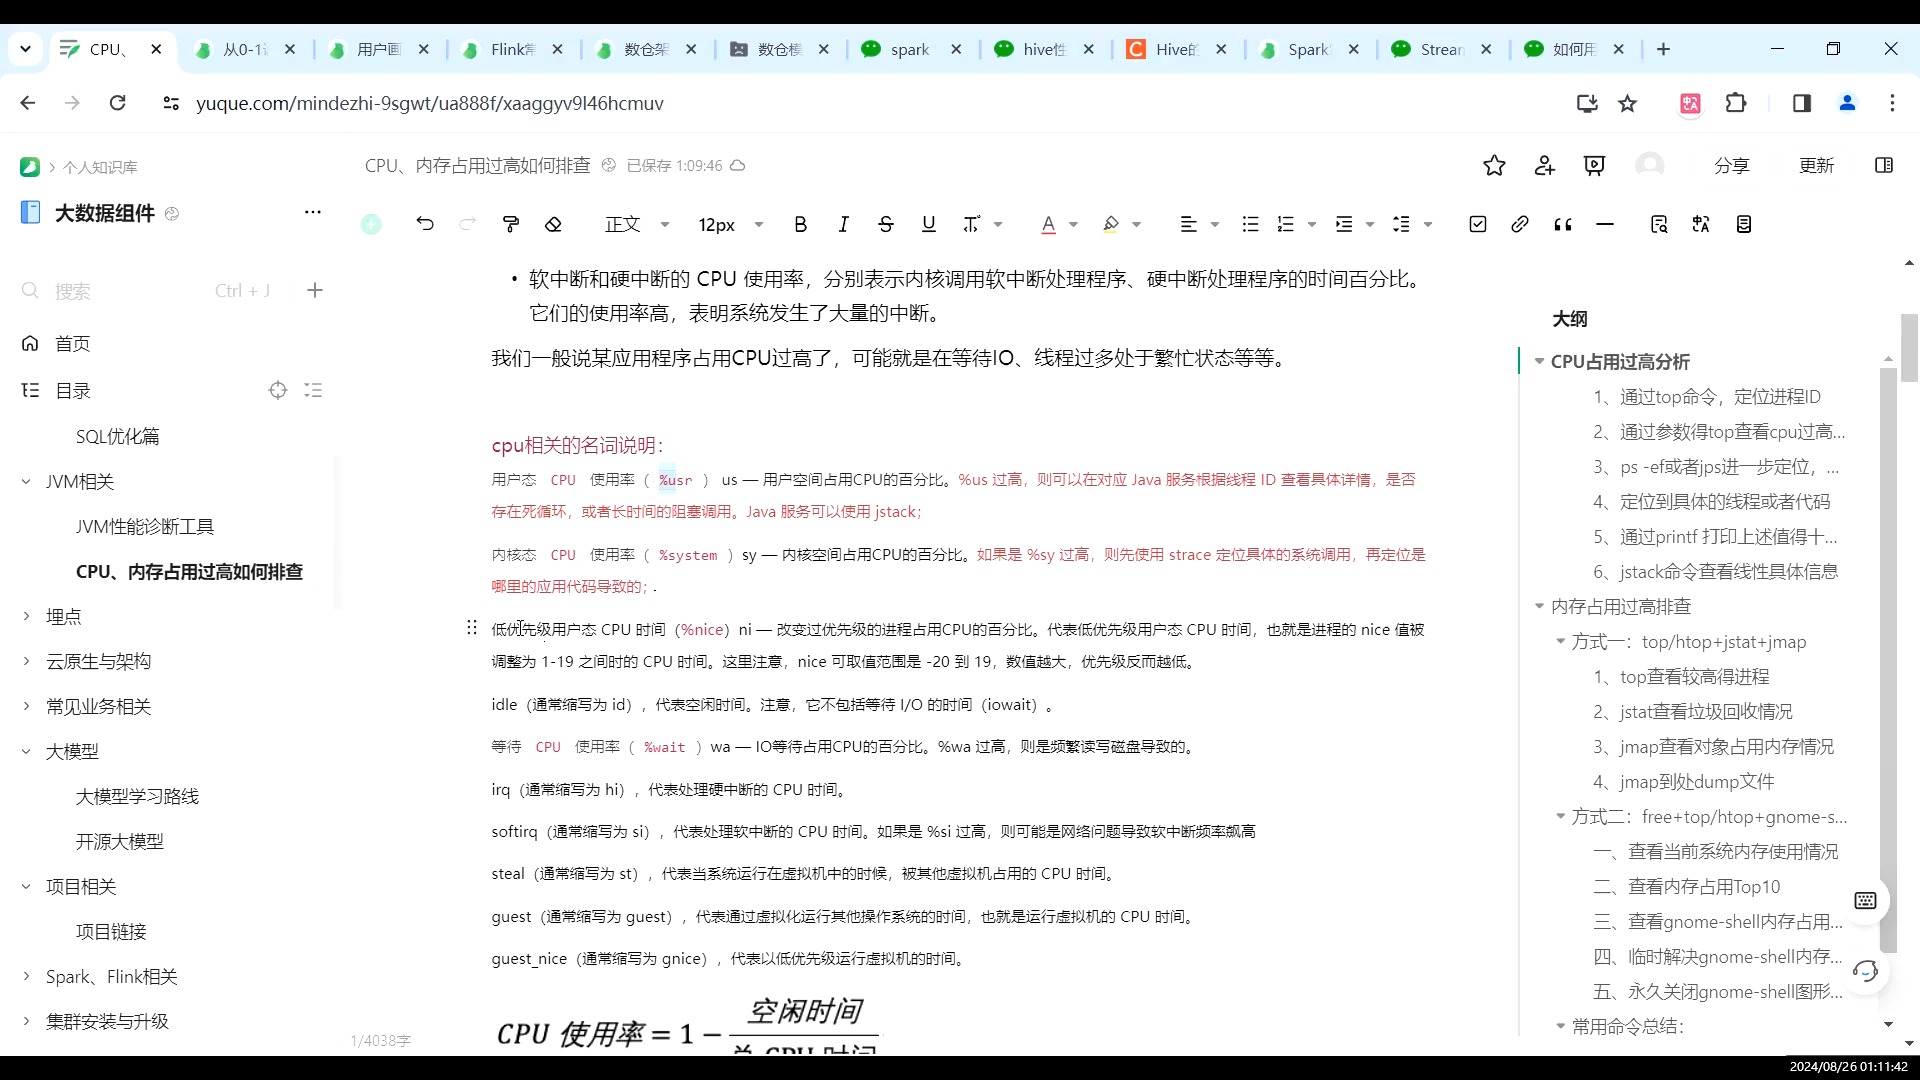Screen dimensions: 1920x1080
Task: Toggle italic formatting
Action: [x=843, y=224]
